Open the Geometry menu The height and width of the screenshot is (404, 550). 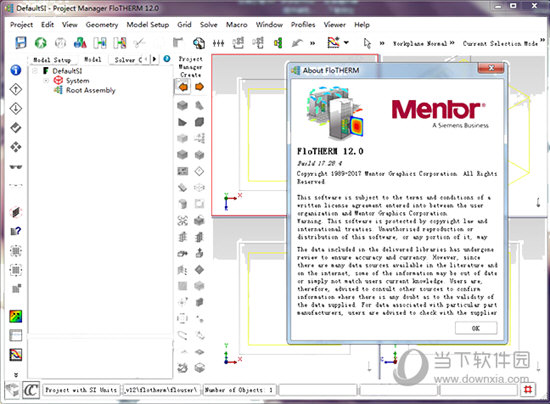102,25
